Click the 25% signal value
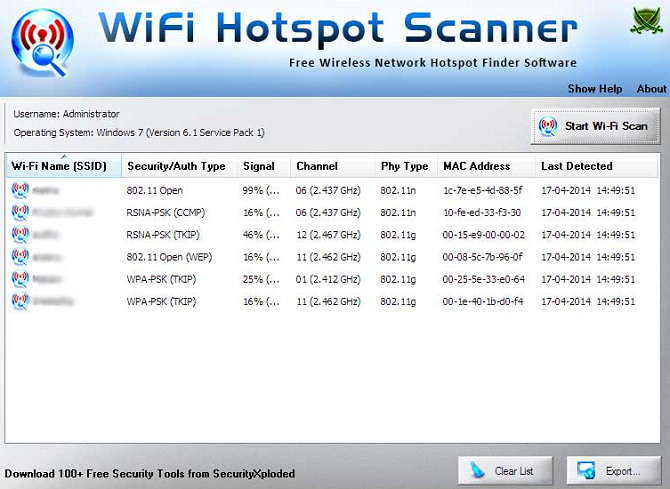Image resolution: width=670 pixels, height=489 pixels. 261,280
